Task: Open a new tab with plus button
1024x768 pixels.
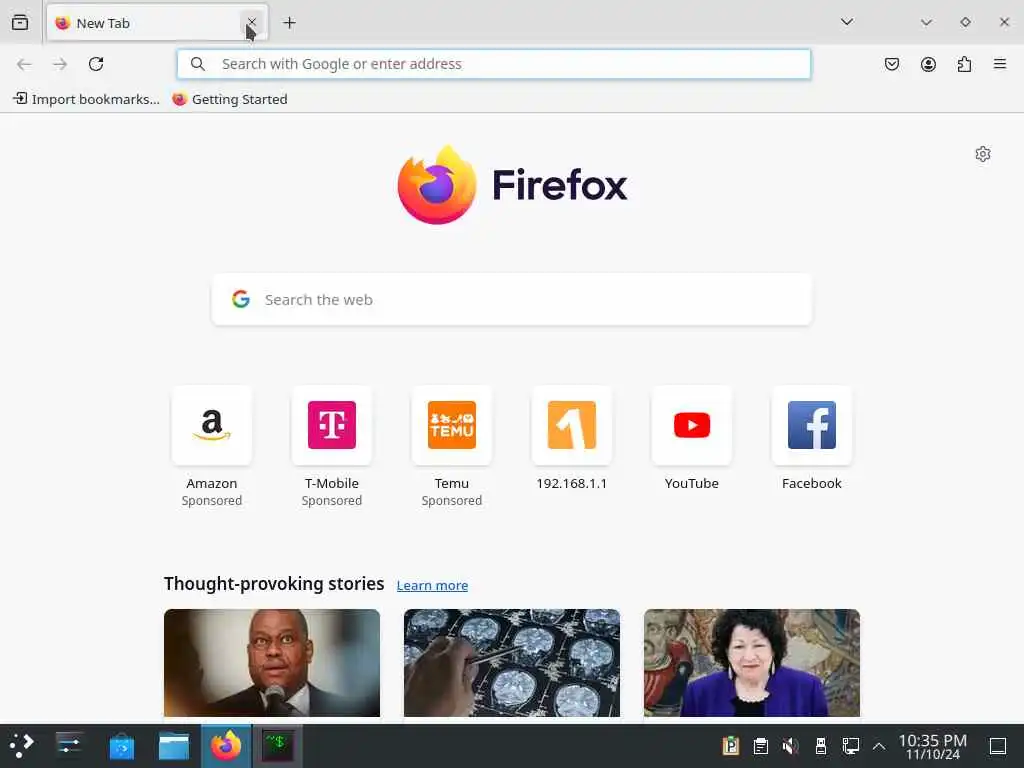Action: tap(289, 23)
